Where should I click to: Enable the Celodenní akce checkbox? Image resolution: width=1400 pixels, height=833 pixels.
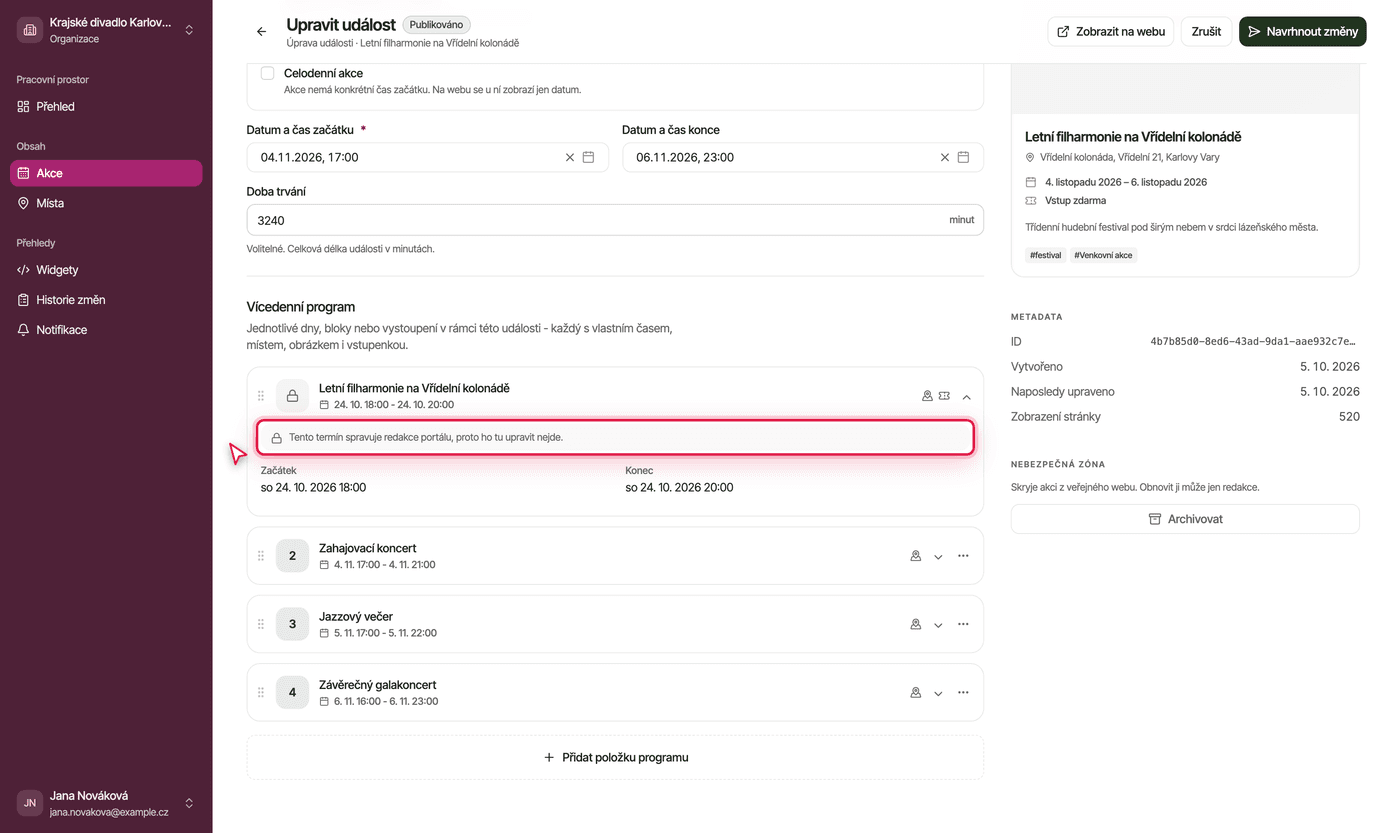tap(267, 73)
